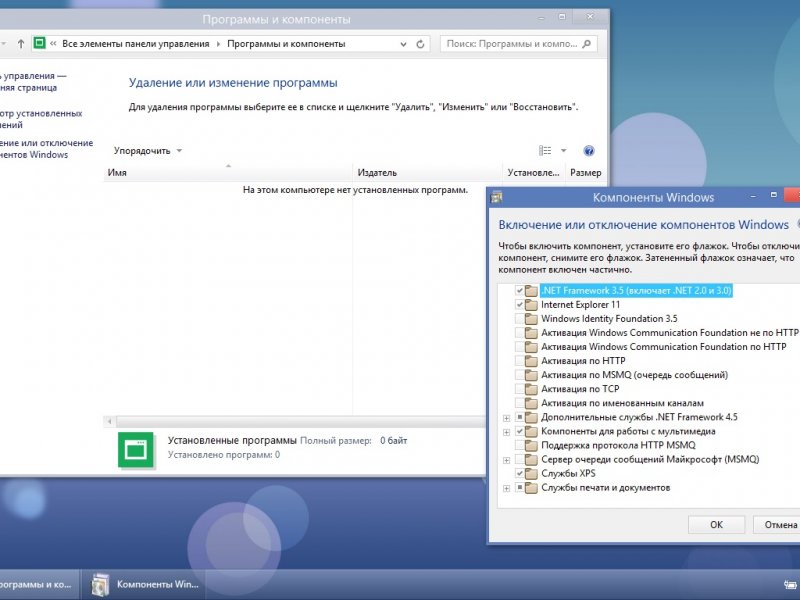Click the folder icon beside Активация по TCP
Screen dimensions: 800x600
click(x=532, y=389)
